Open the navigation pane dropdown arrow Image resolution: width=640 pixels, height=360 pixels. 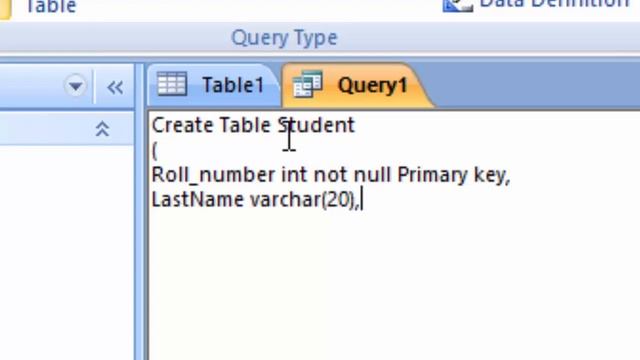(x=75, y=86)
